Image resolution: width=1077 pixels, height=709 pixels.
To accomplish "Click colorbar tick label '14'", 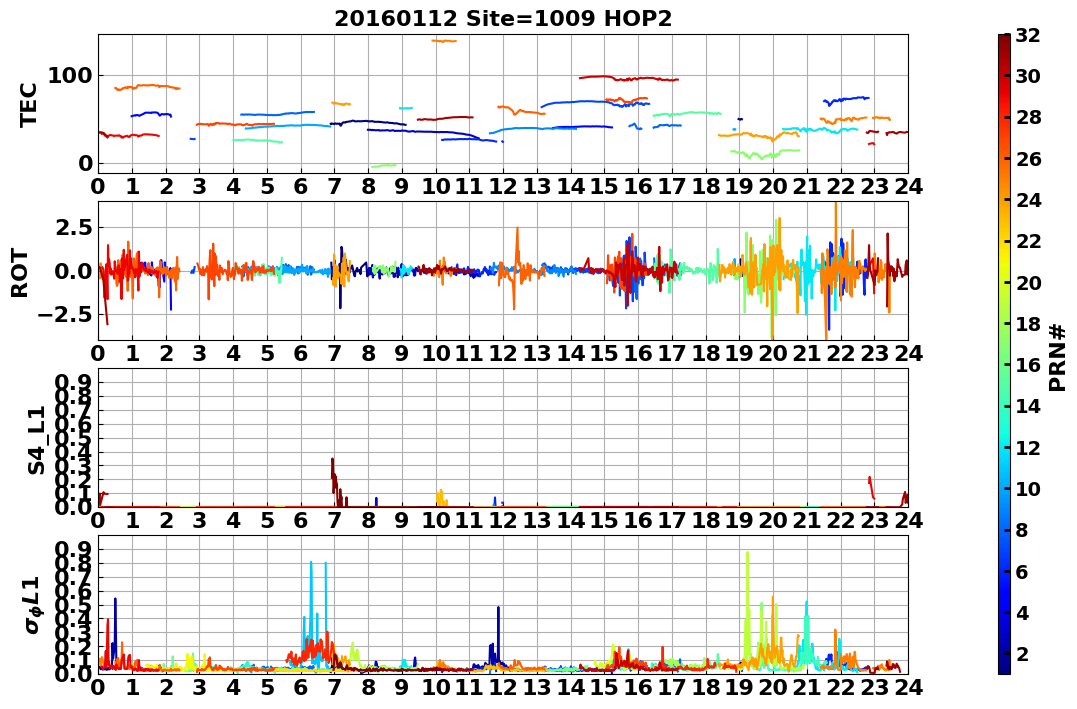I will [1028, 406].
